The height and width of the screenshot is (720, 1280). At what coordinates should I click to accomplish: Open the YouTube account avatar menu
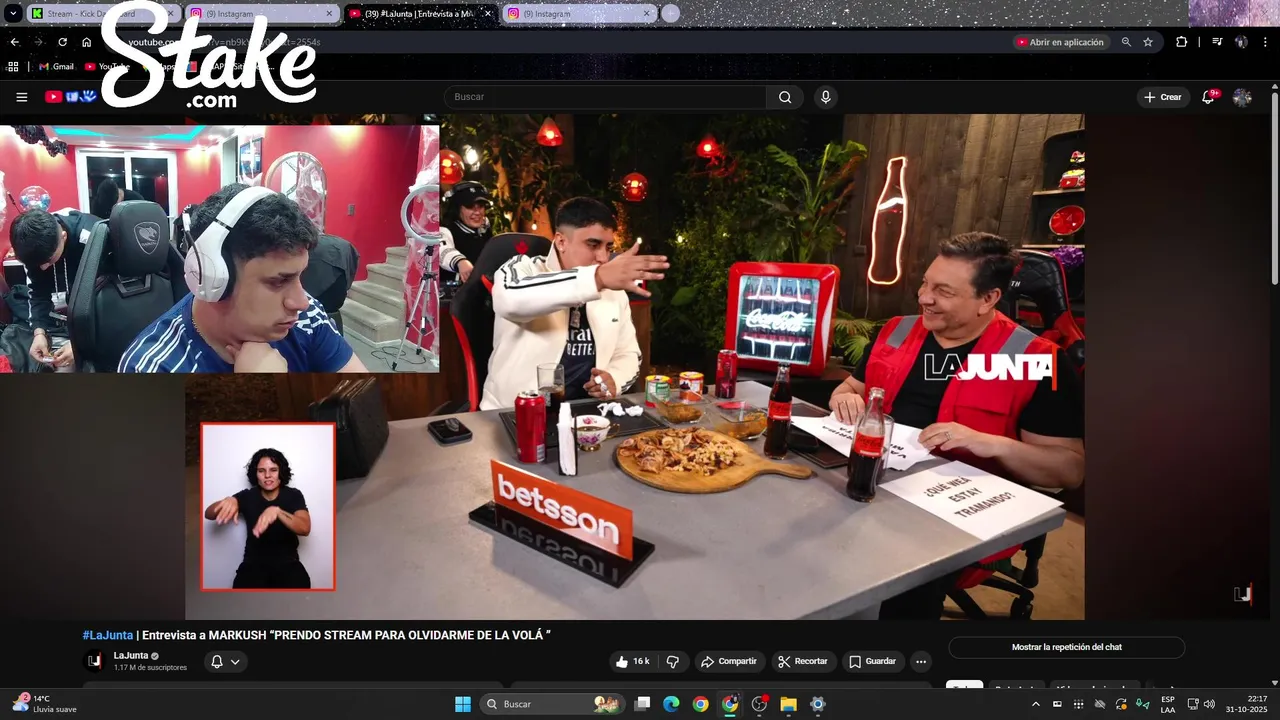coord(1242,97)
